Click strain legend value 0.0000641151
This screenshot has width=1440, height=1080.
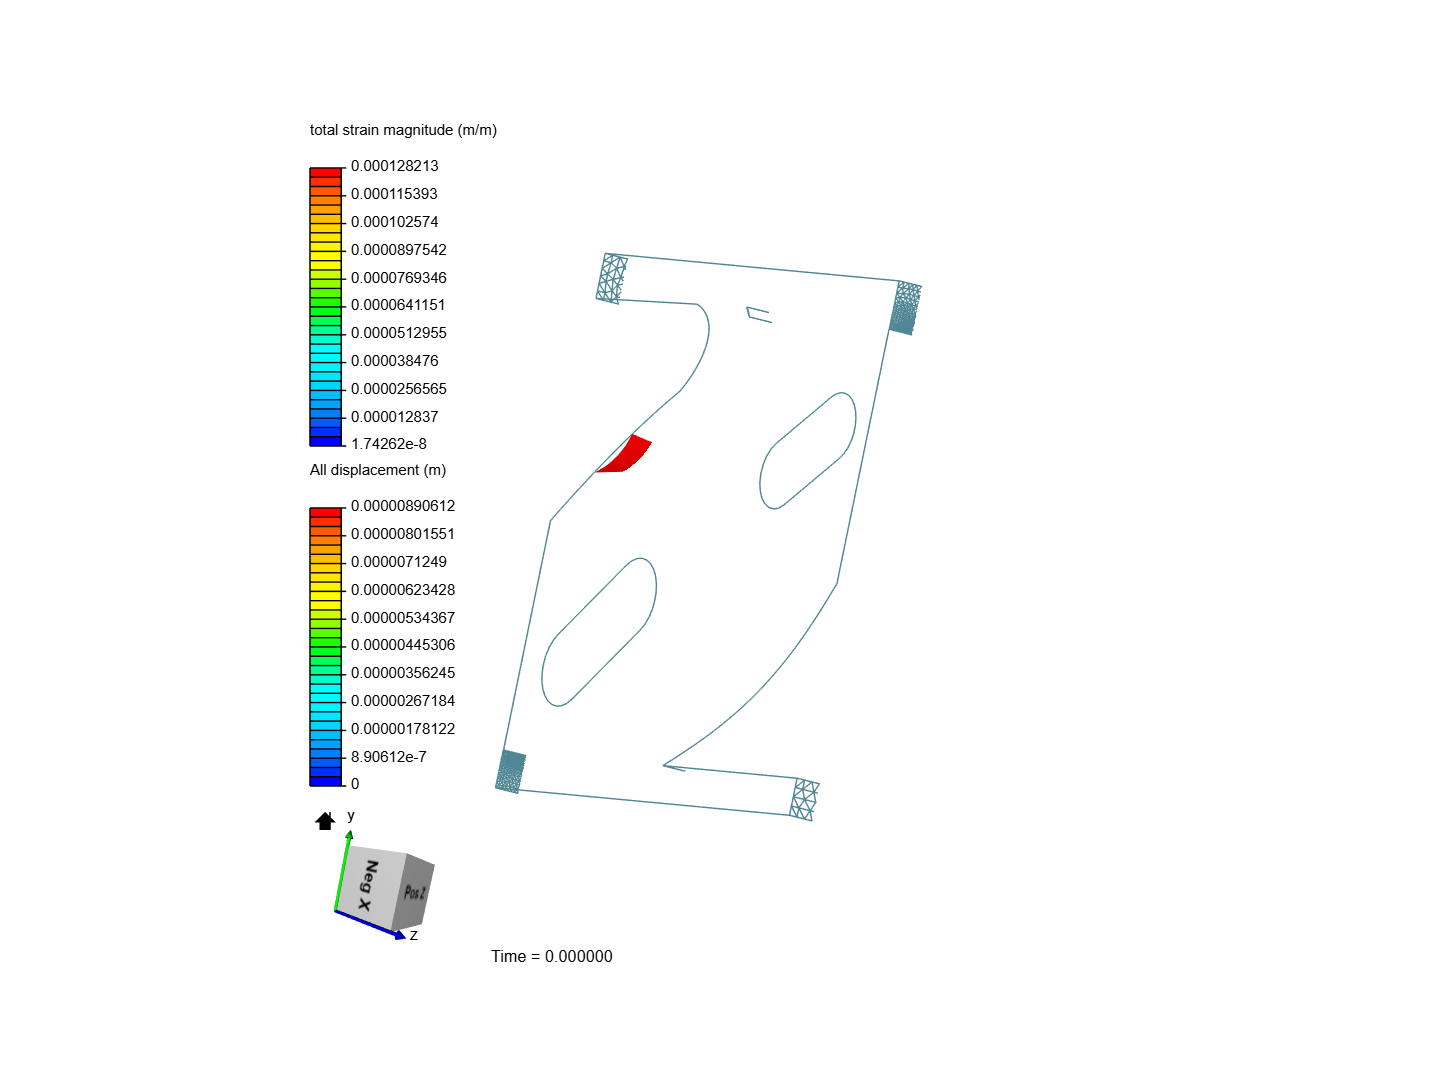[398, 305]
